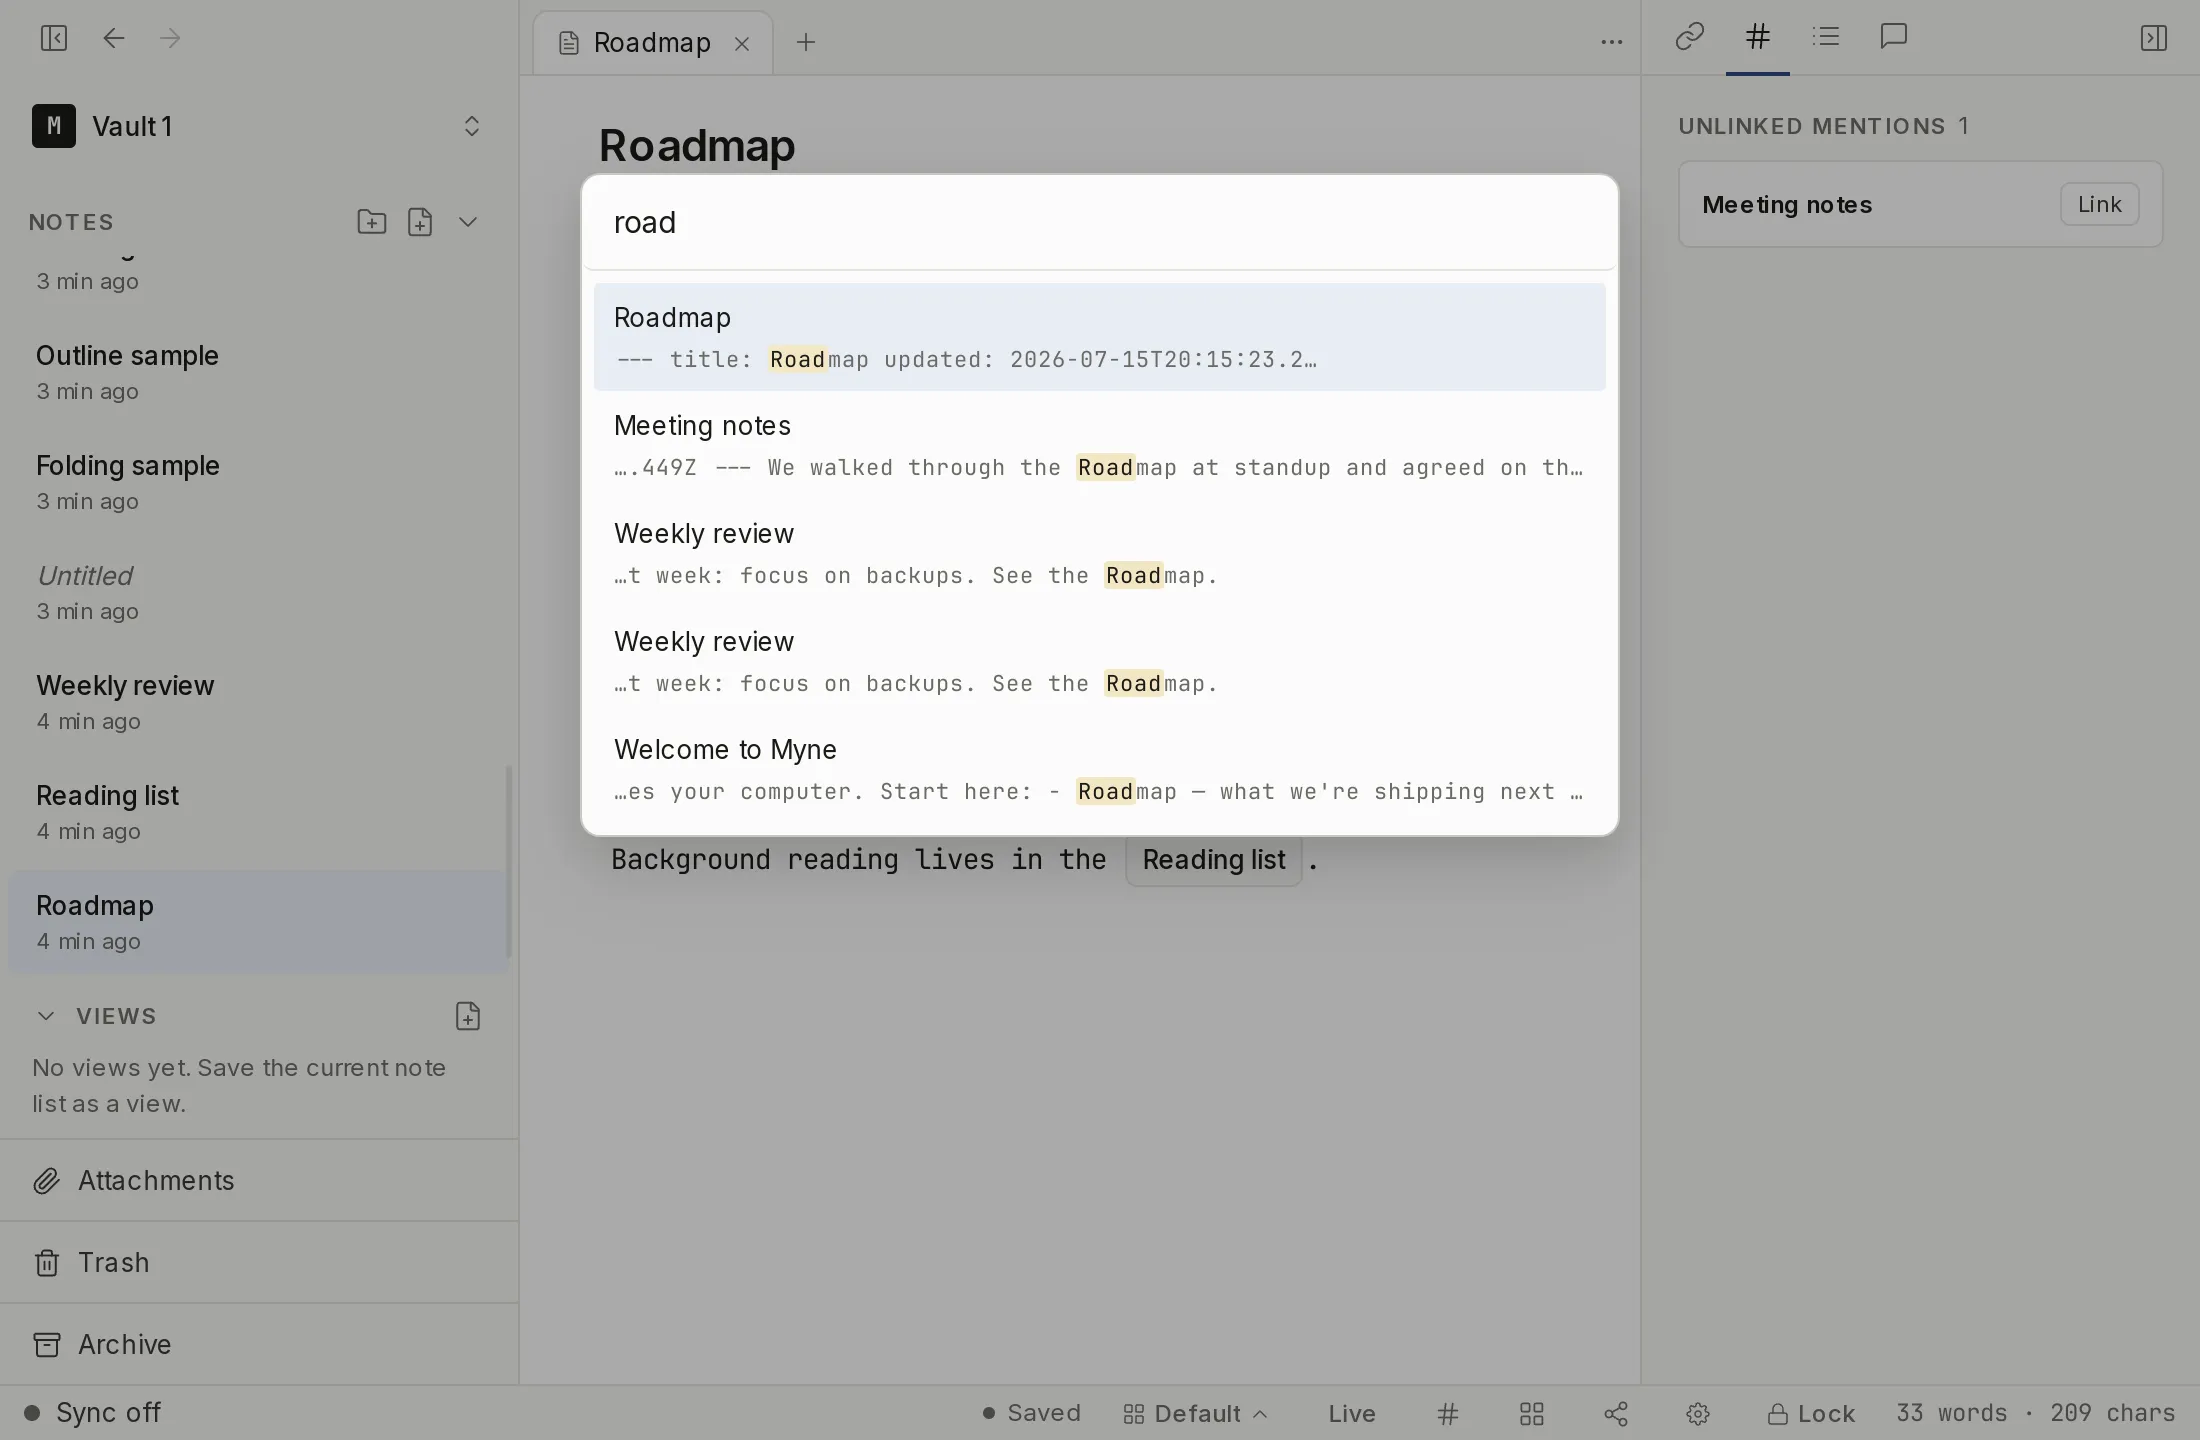
Task: Click the share icon in status bar
Action: coord(1616,1413)
